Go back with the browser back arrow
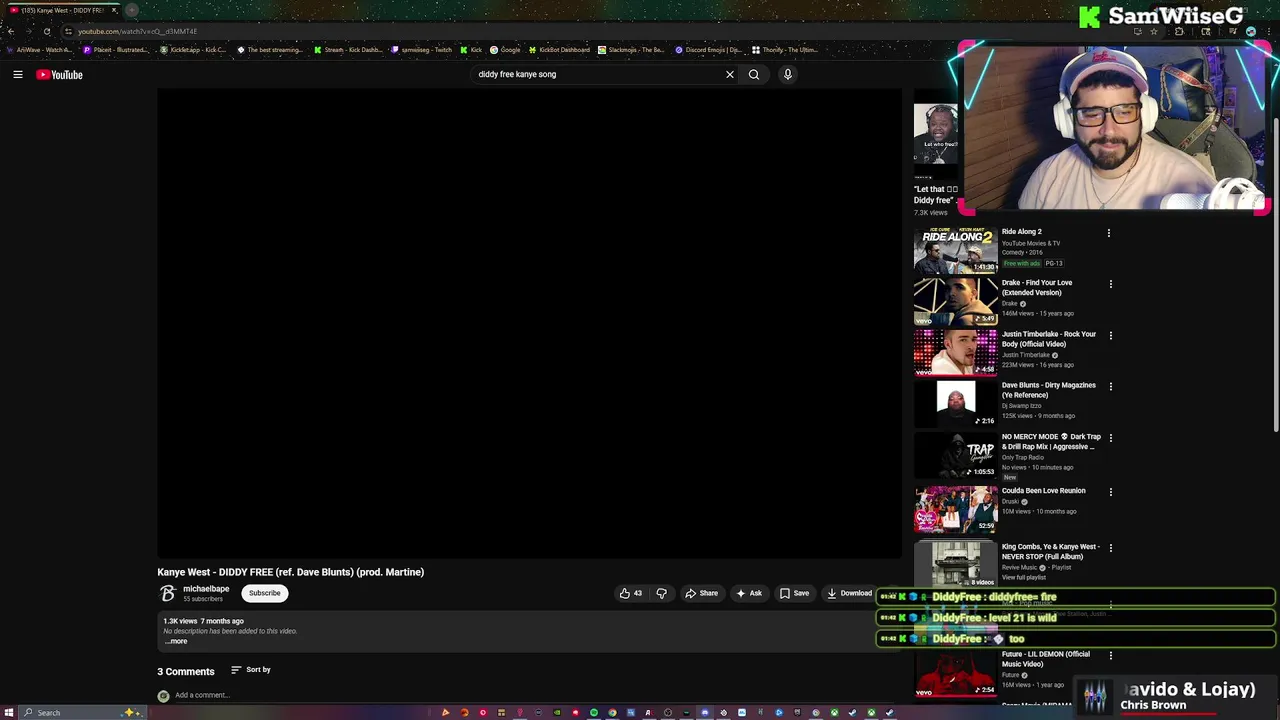The width and height of the screenshot is (1280, 720). pos(11,31)
